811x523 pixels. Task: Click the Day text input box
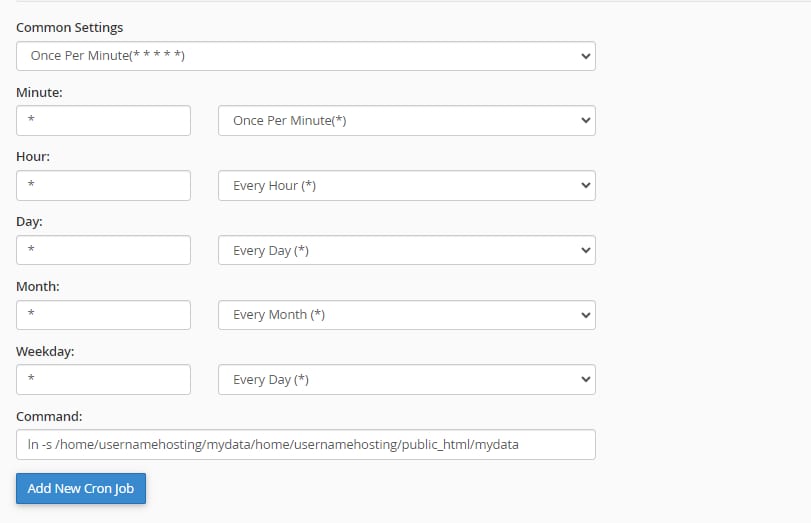point(103,250)
